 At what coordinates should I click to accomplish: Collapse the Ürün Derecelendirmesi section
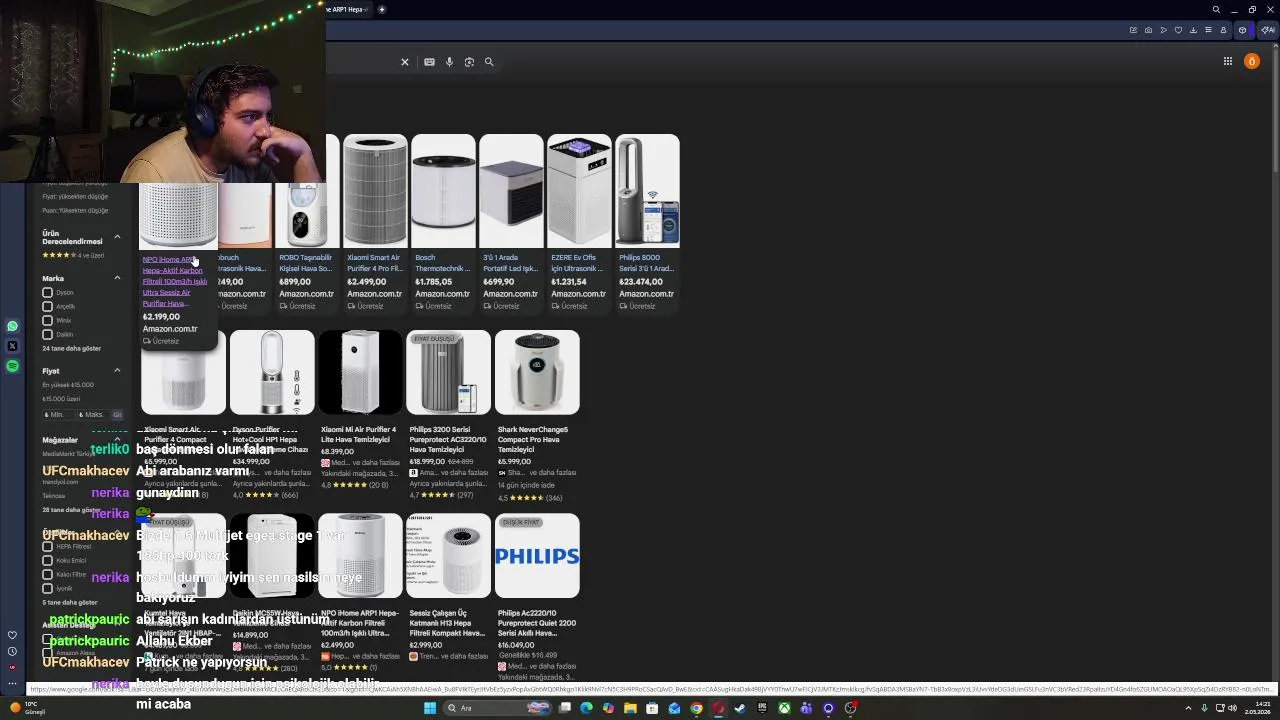117,237
